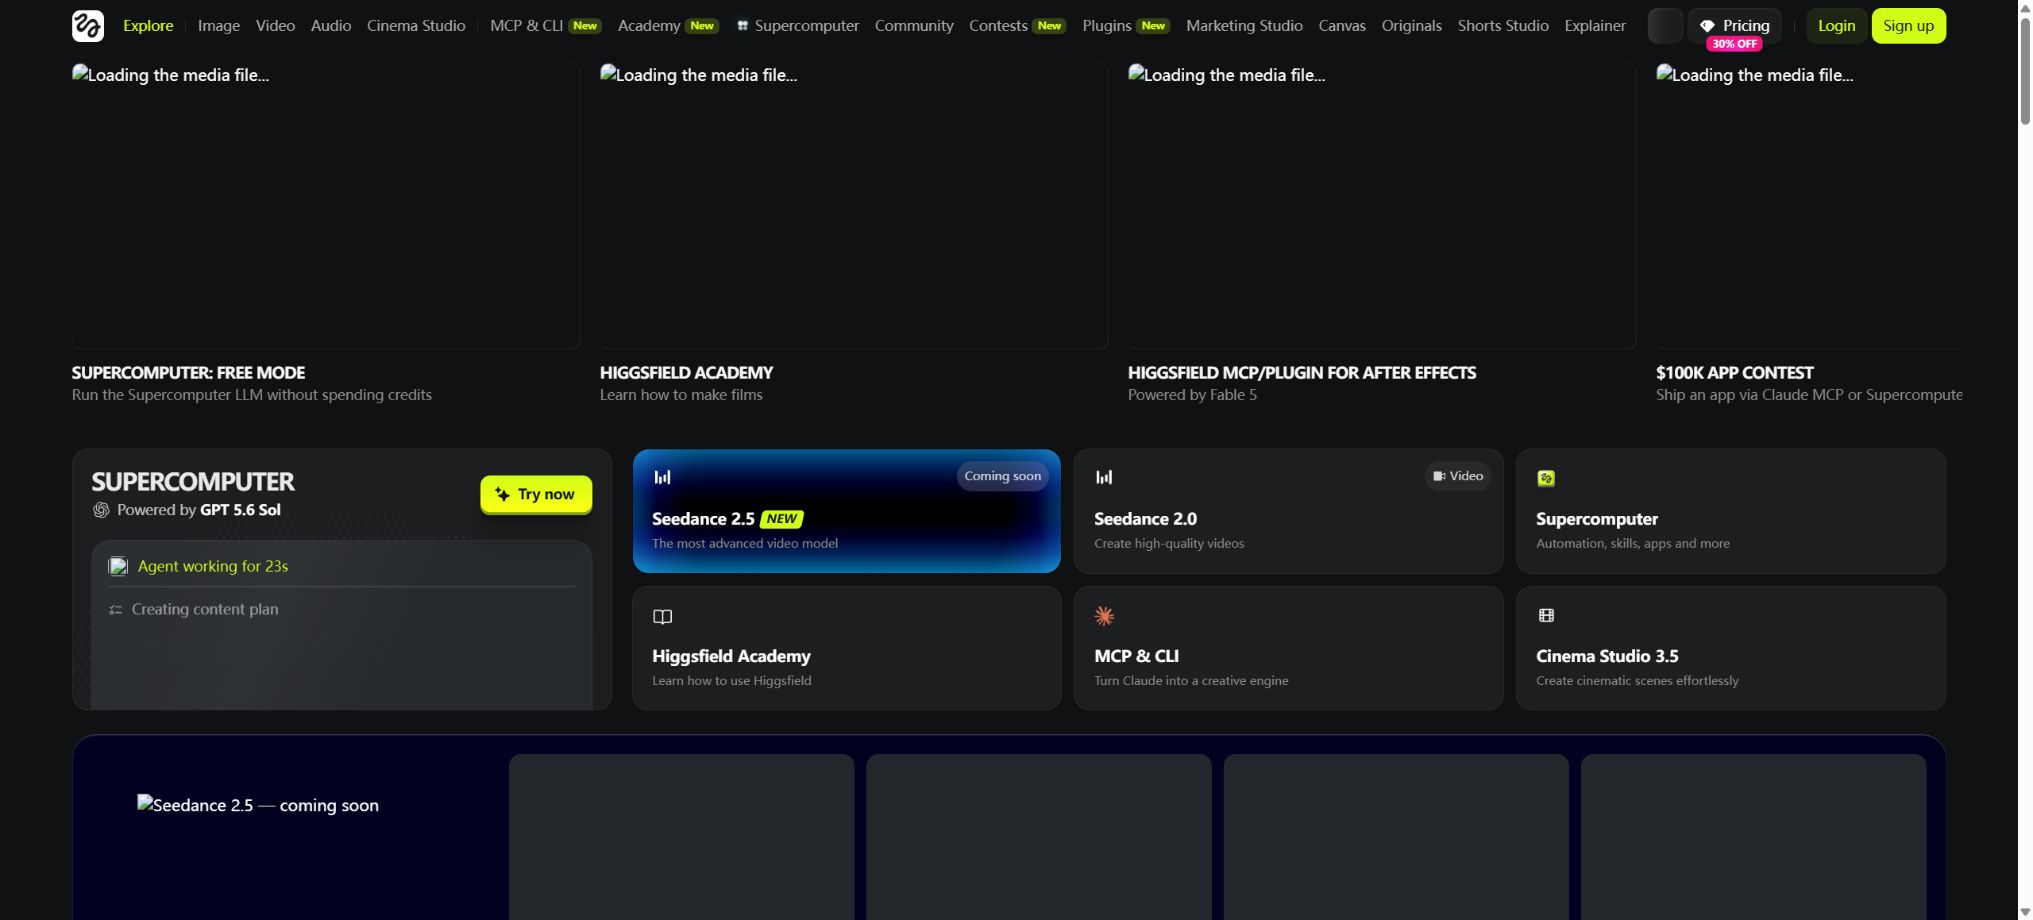The width and height of the screenshot is (2033, 920).
Task: Click the page vertical scrollbar thumb
Action: [2025, 70]
